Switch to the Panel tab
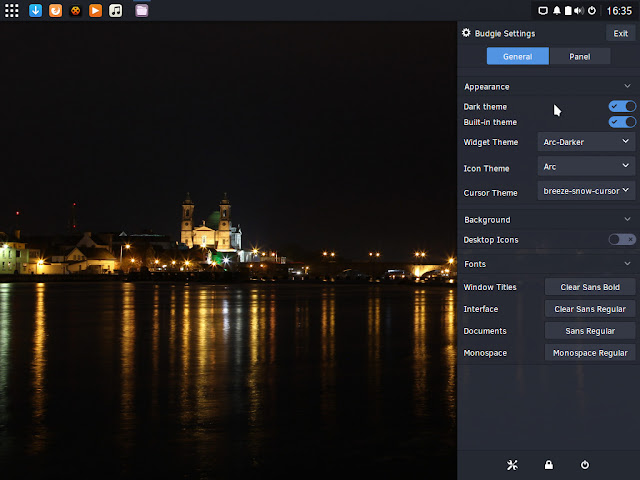Screen dimensions: 640x480 (580, 56)
